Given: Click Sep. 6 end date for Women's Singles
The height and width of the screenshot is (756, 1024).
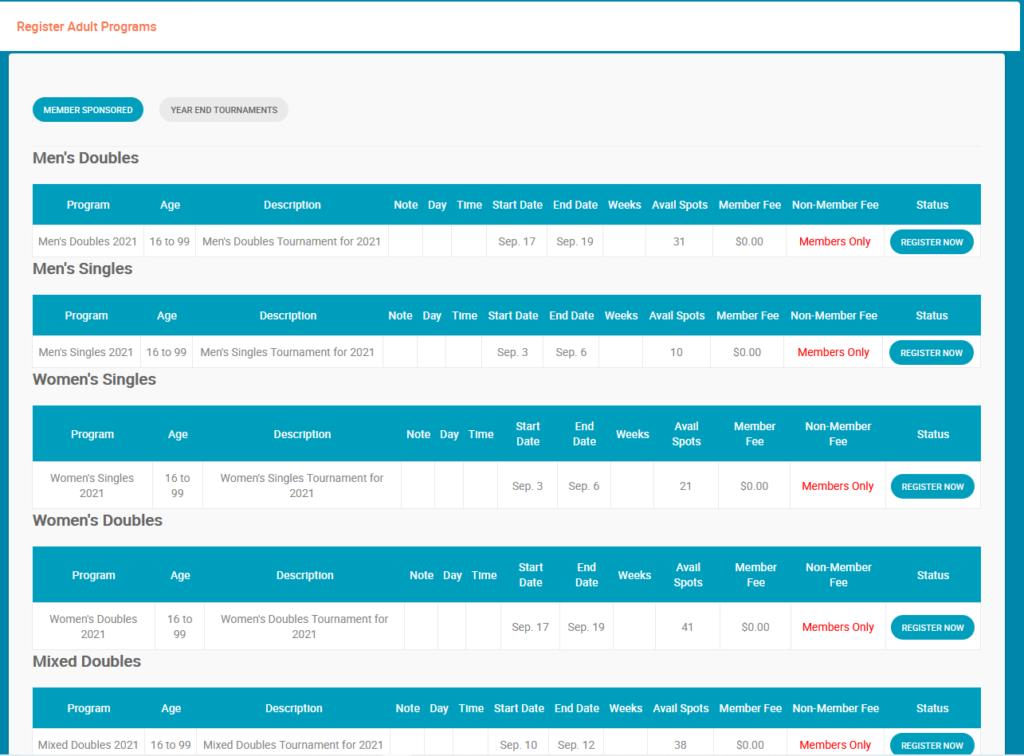Looking at the screenshot, I should click(584, 486).
